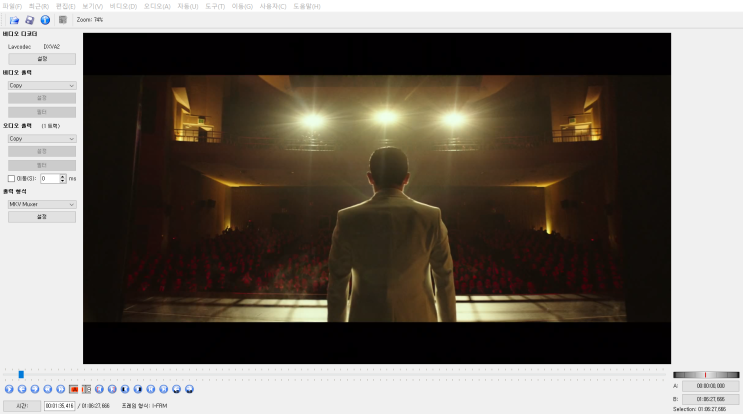Open the audio output Copy dropdown
Image resolution: width=743 pixels, height=414 pixels.
pyautogui.click(x=42, y=139)
